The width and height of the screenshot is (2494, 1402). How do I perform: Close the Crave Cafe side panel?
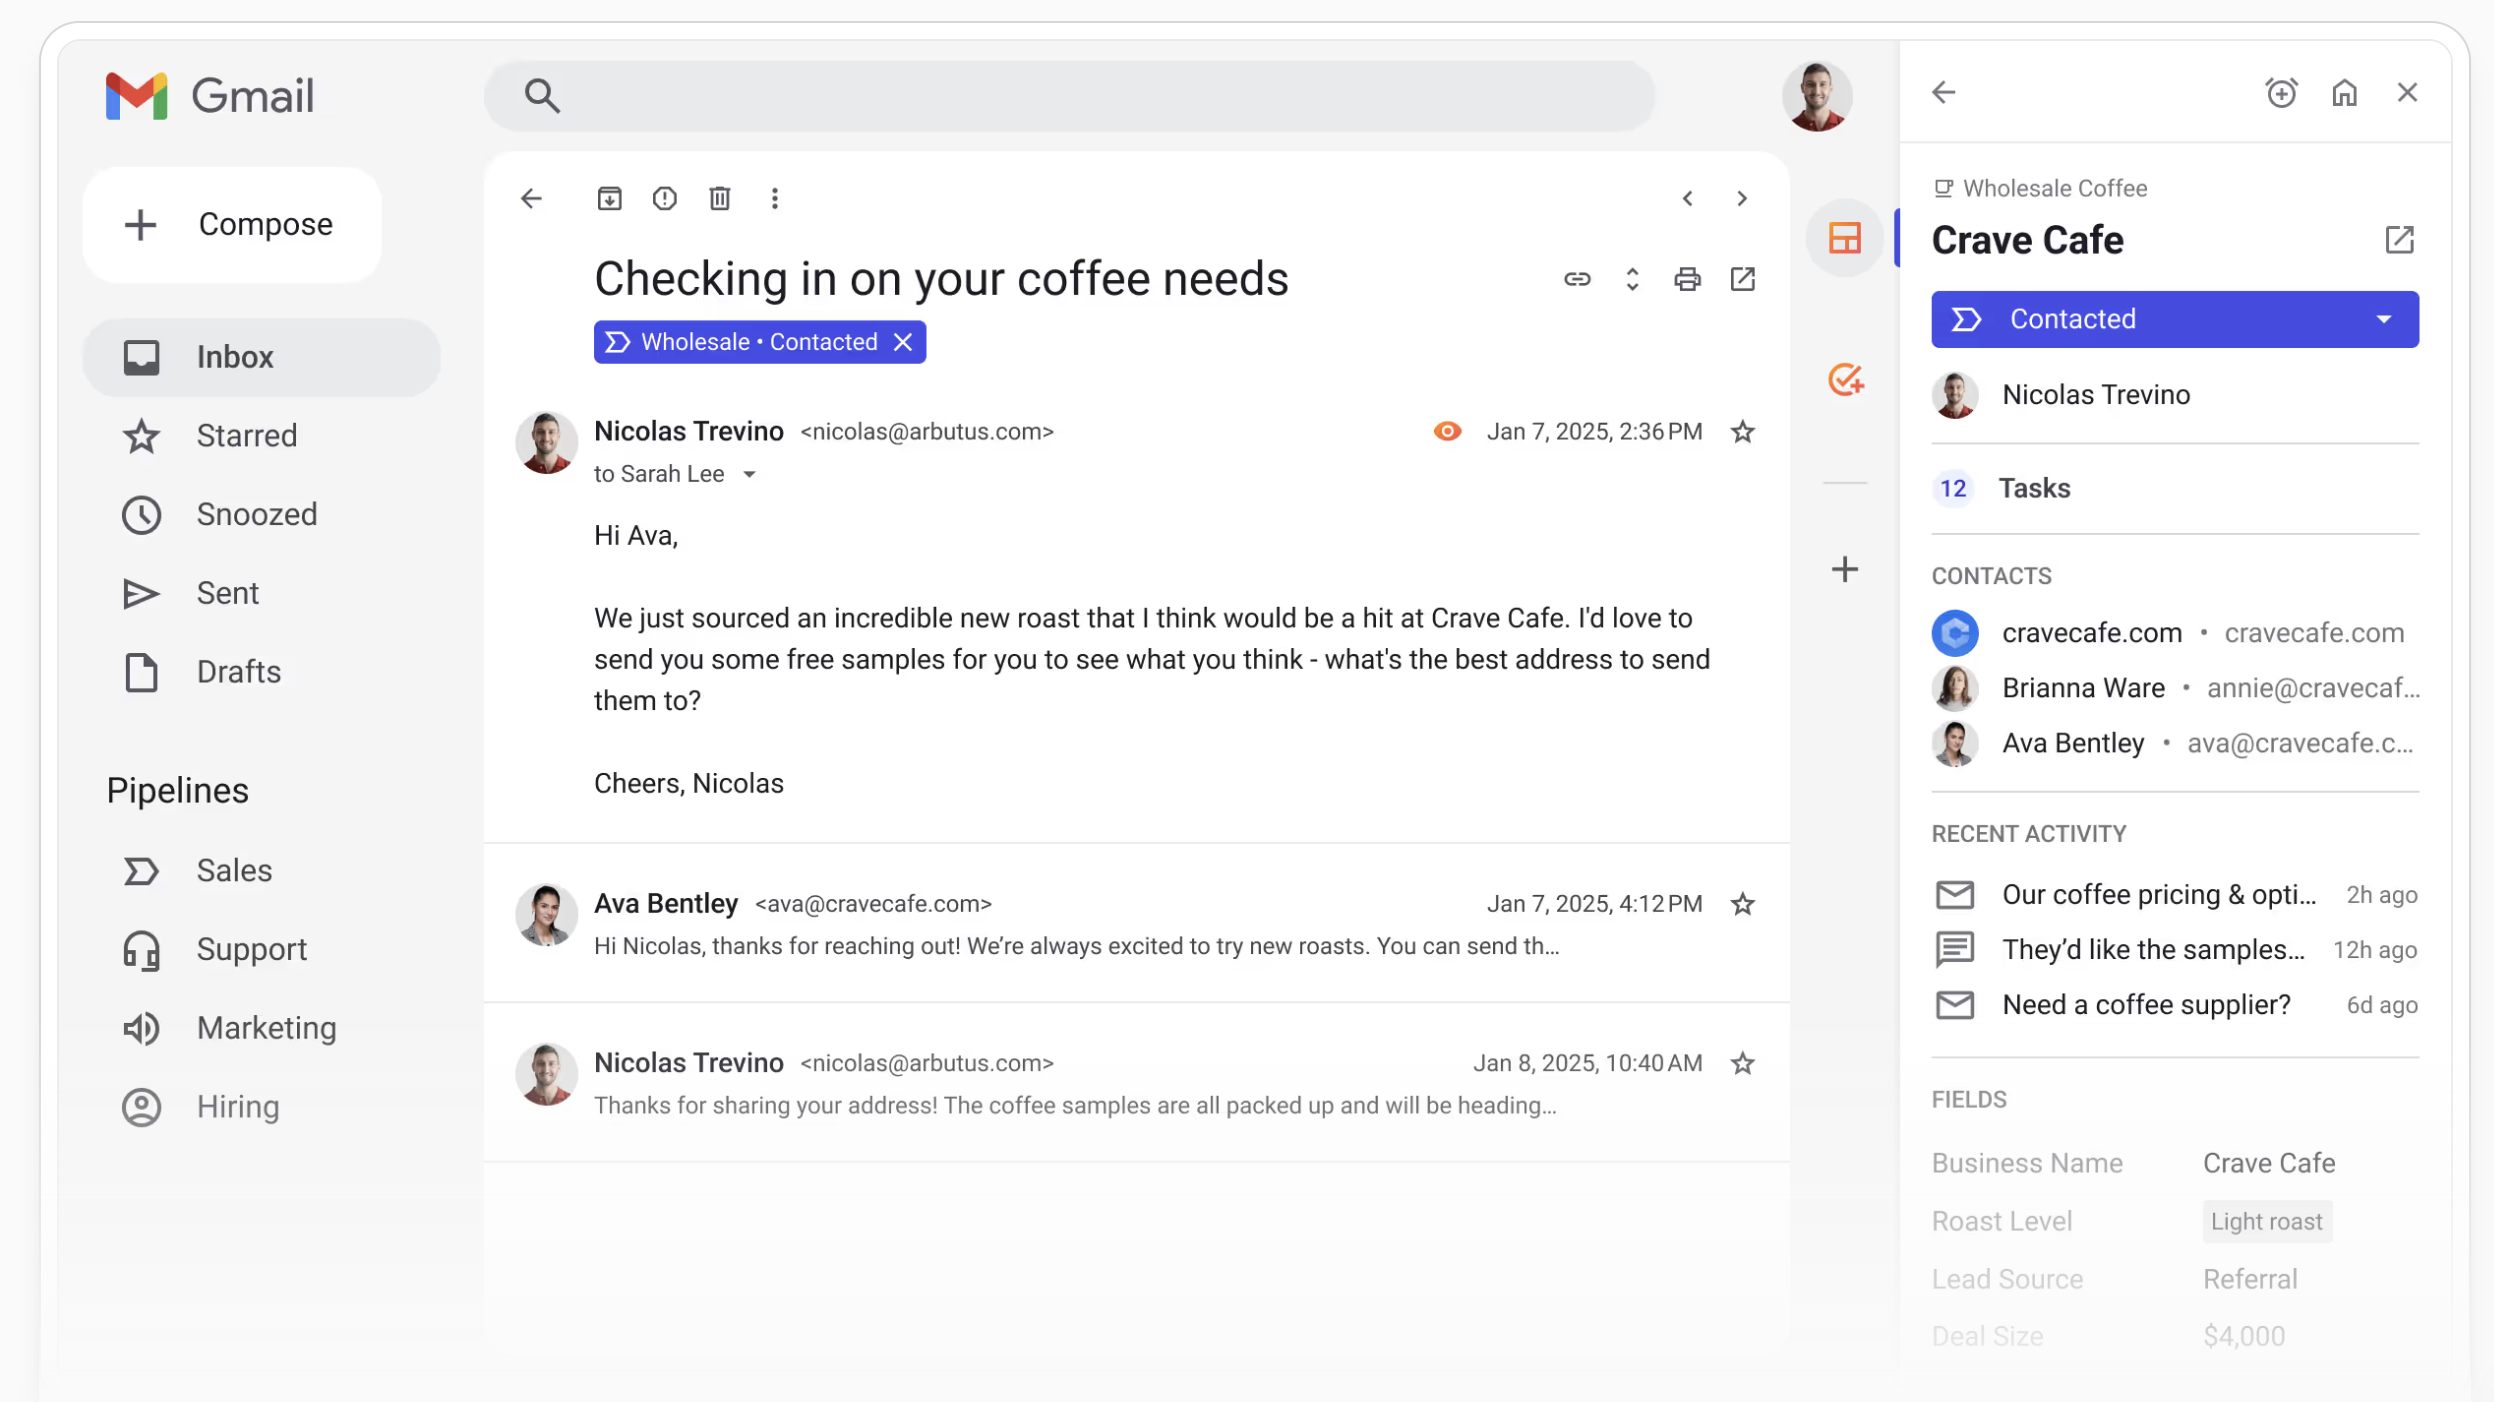coord(2405,93)
